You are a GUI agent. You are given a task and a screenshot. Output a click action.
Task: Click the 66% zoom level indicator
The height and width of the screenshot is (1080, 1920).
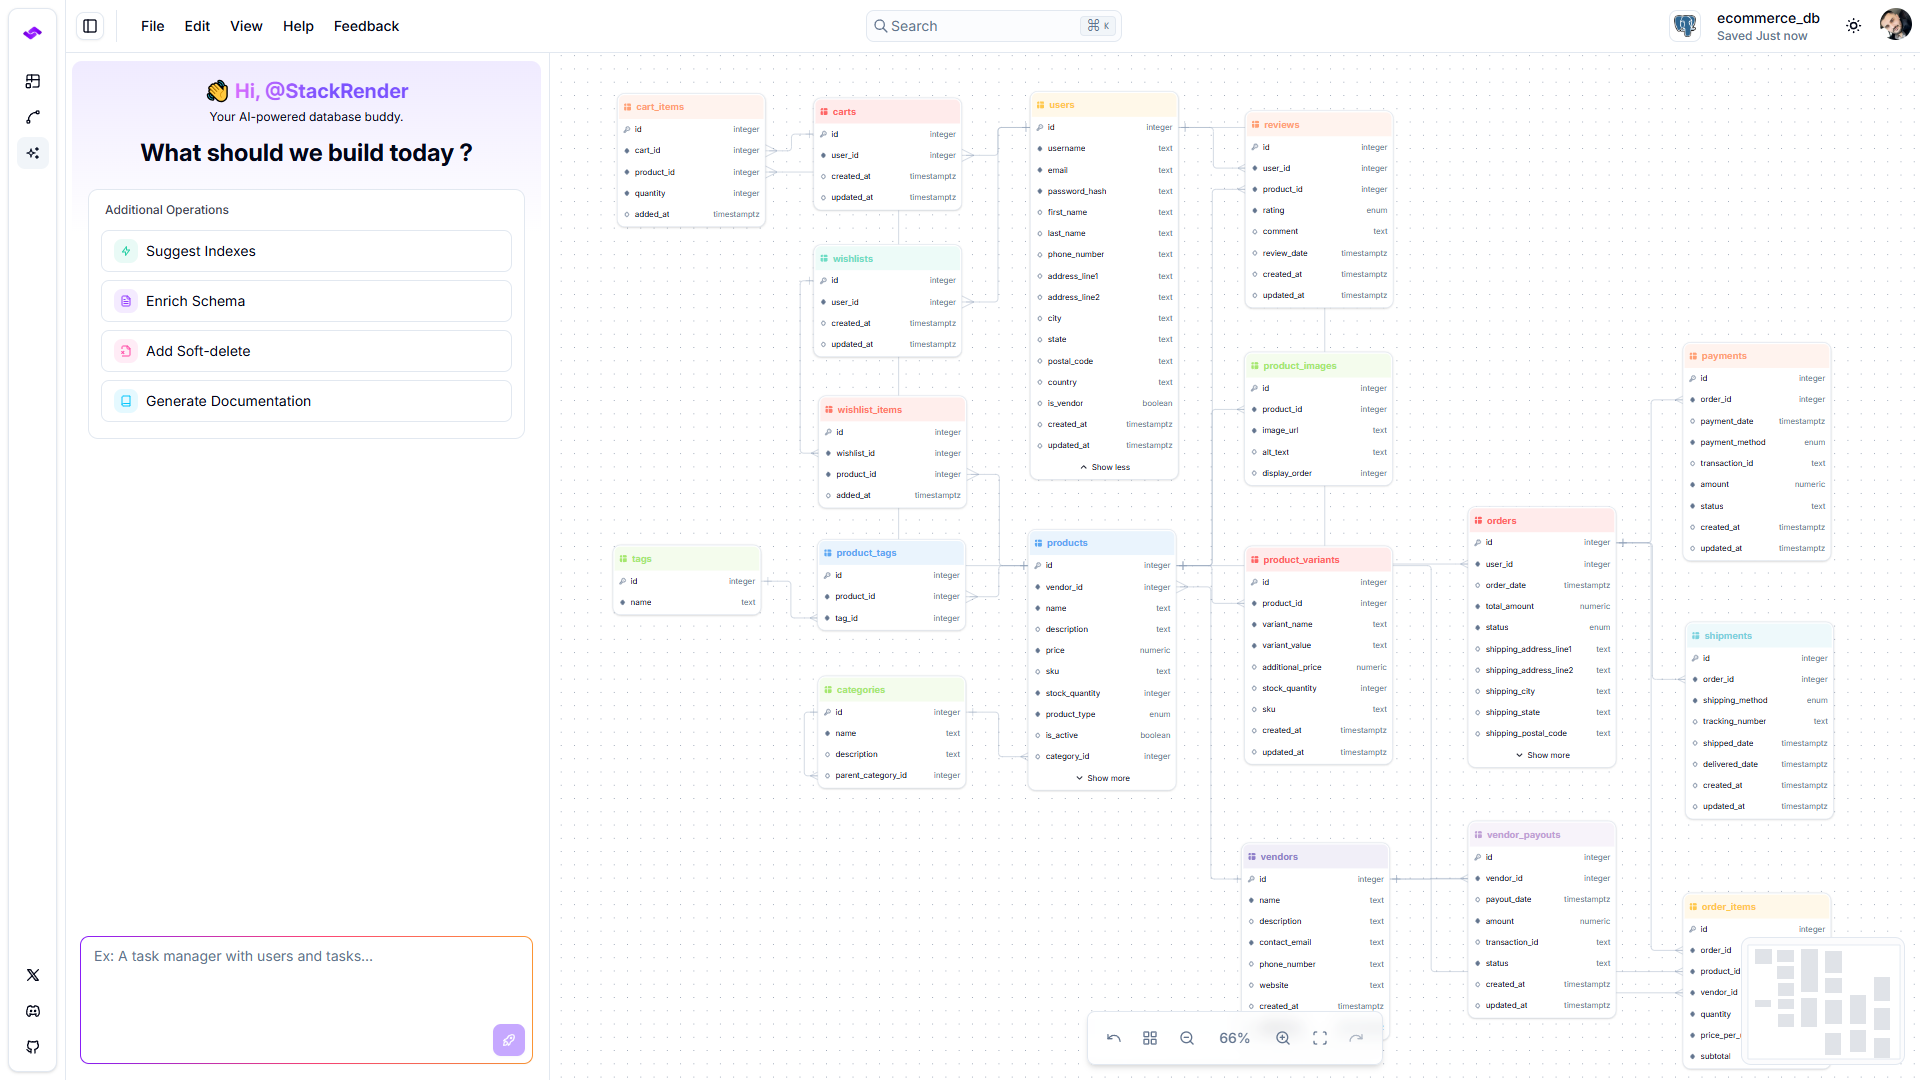pyautogui.click(x=1235, y=1038)
